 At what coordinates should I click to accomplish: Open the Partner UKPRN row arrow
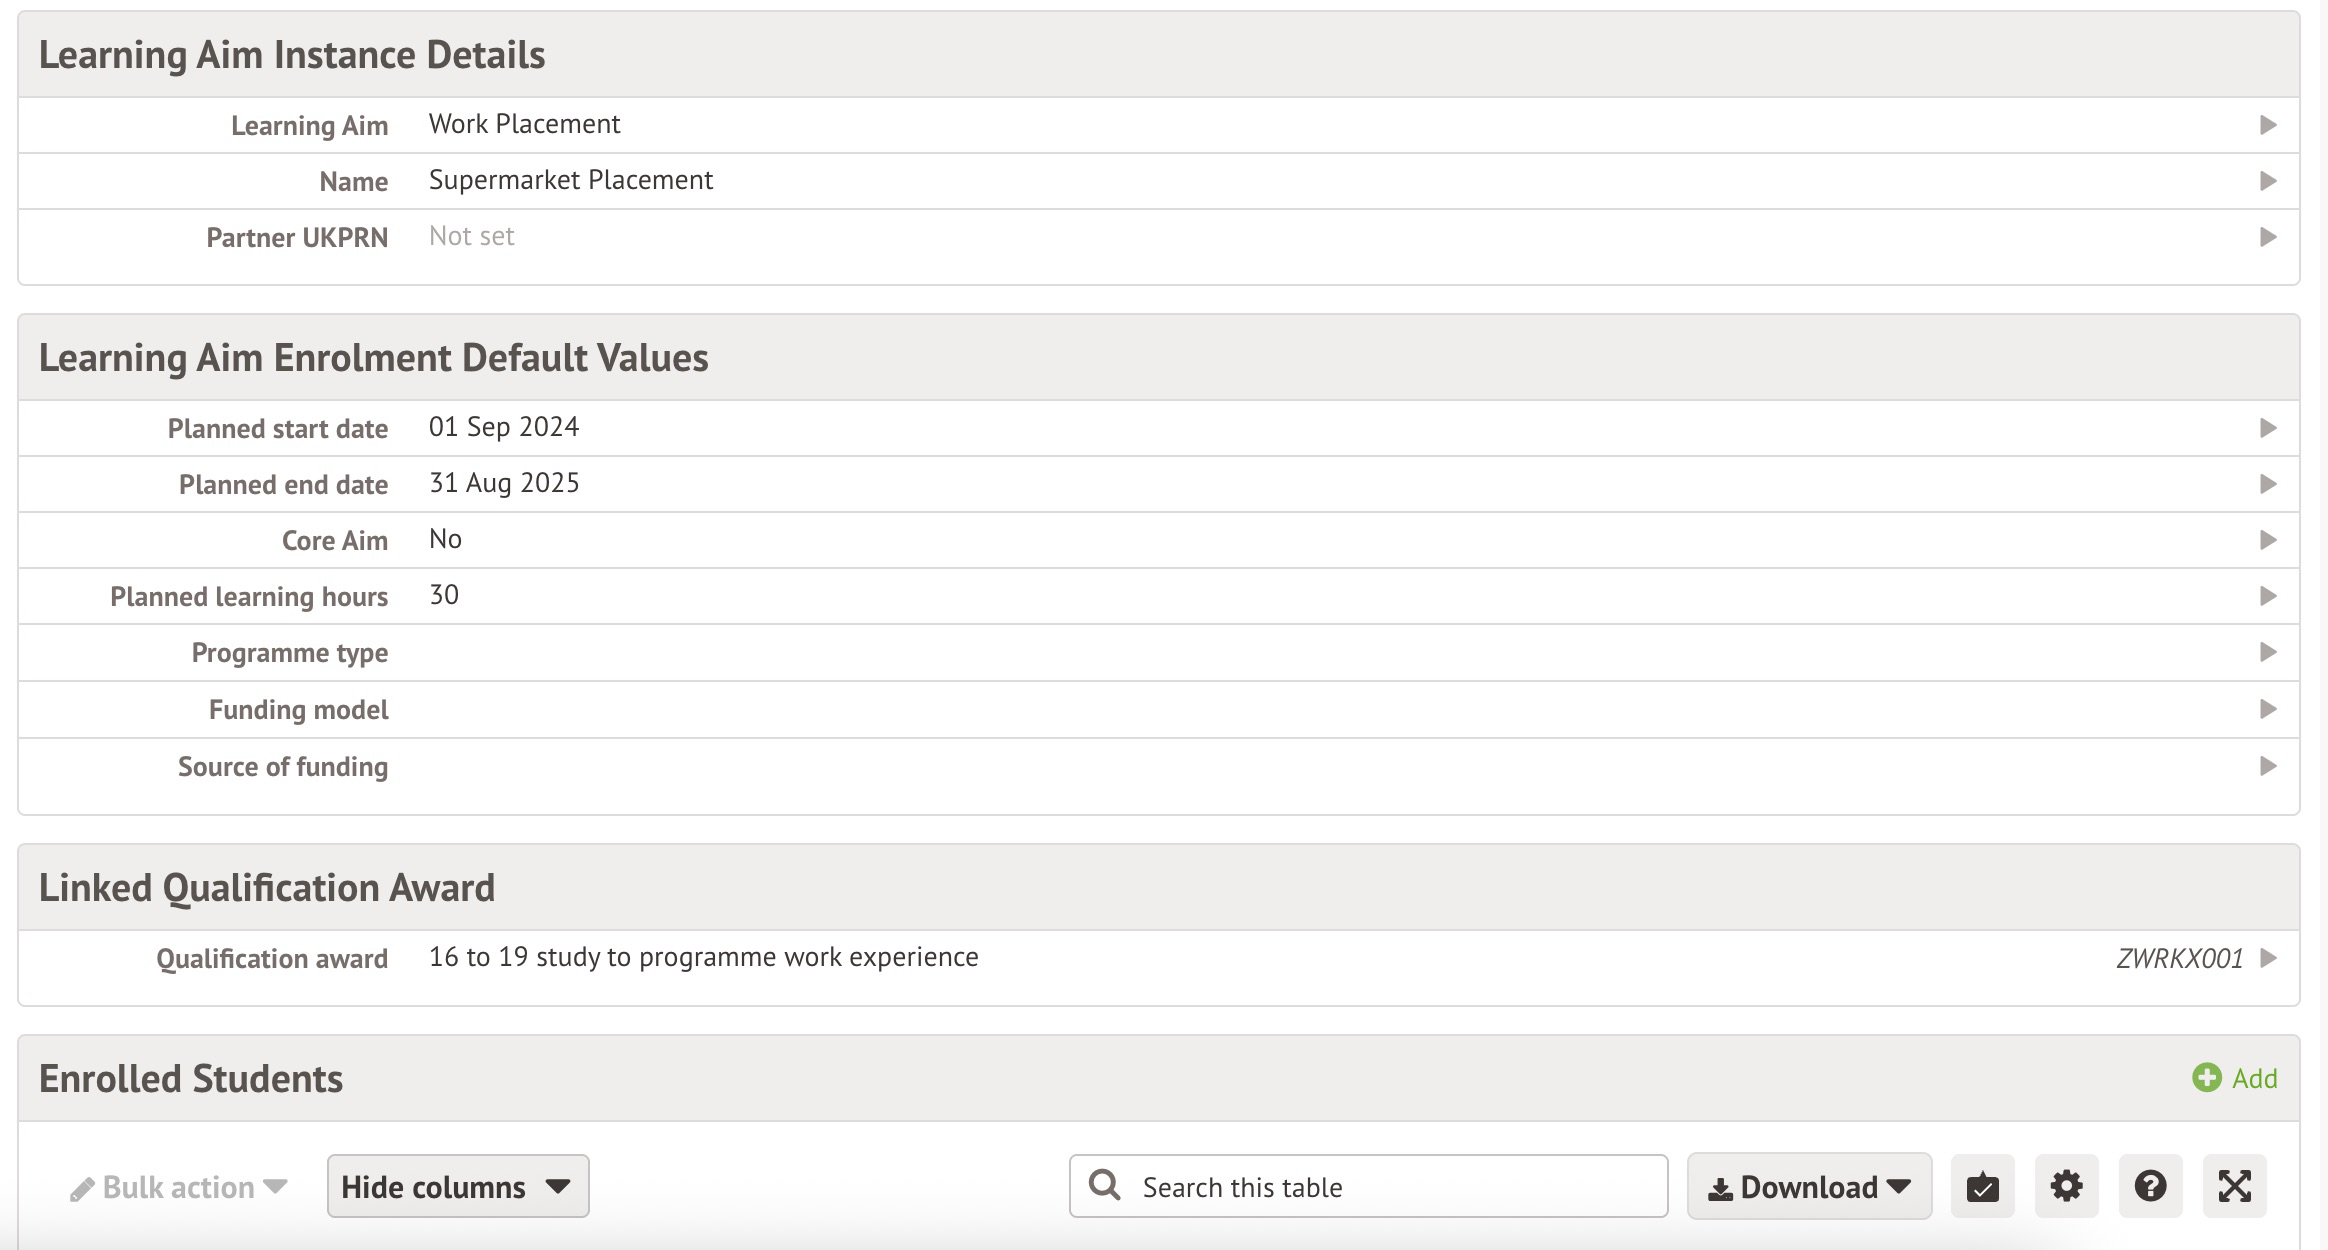(2268, 237)
